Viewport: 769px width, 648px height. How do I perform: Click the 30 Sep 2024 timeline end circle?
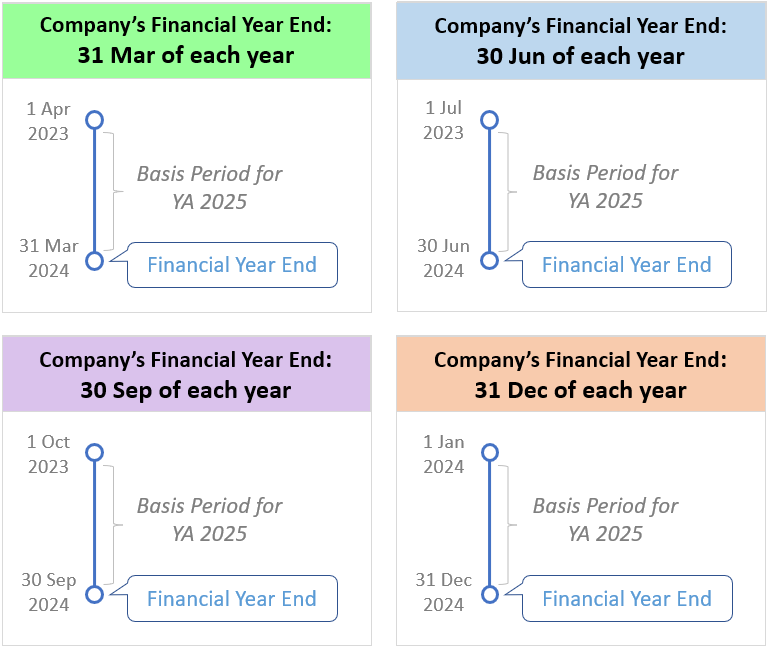coord(94,595)
